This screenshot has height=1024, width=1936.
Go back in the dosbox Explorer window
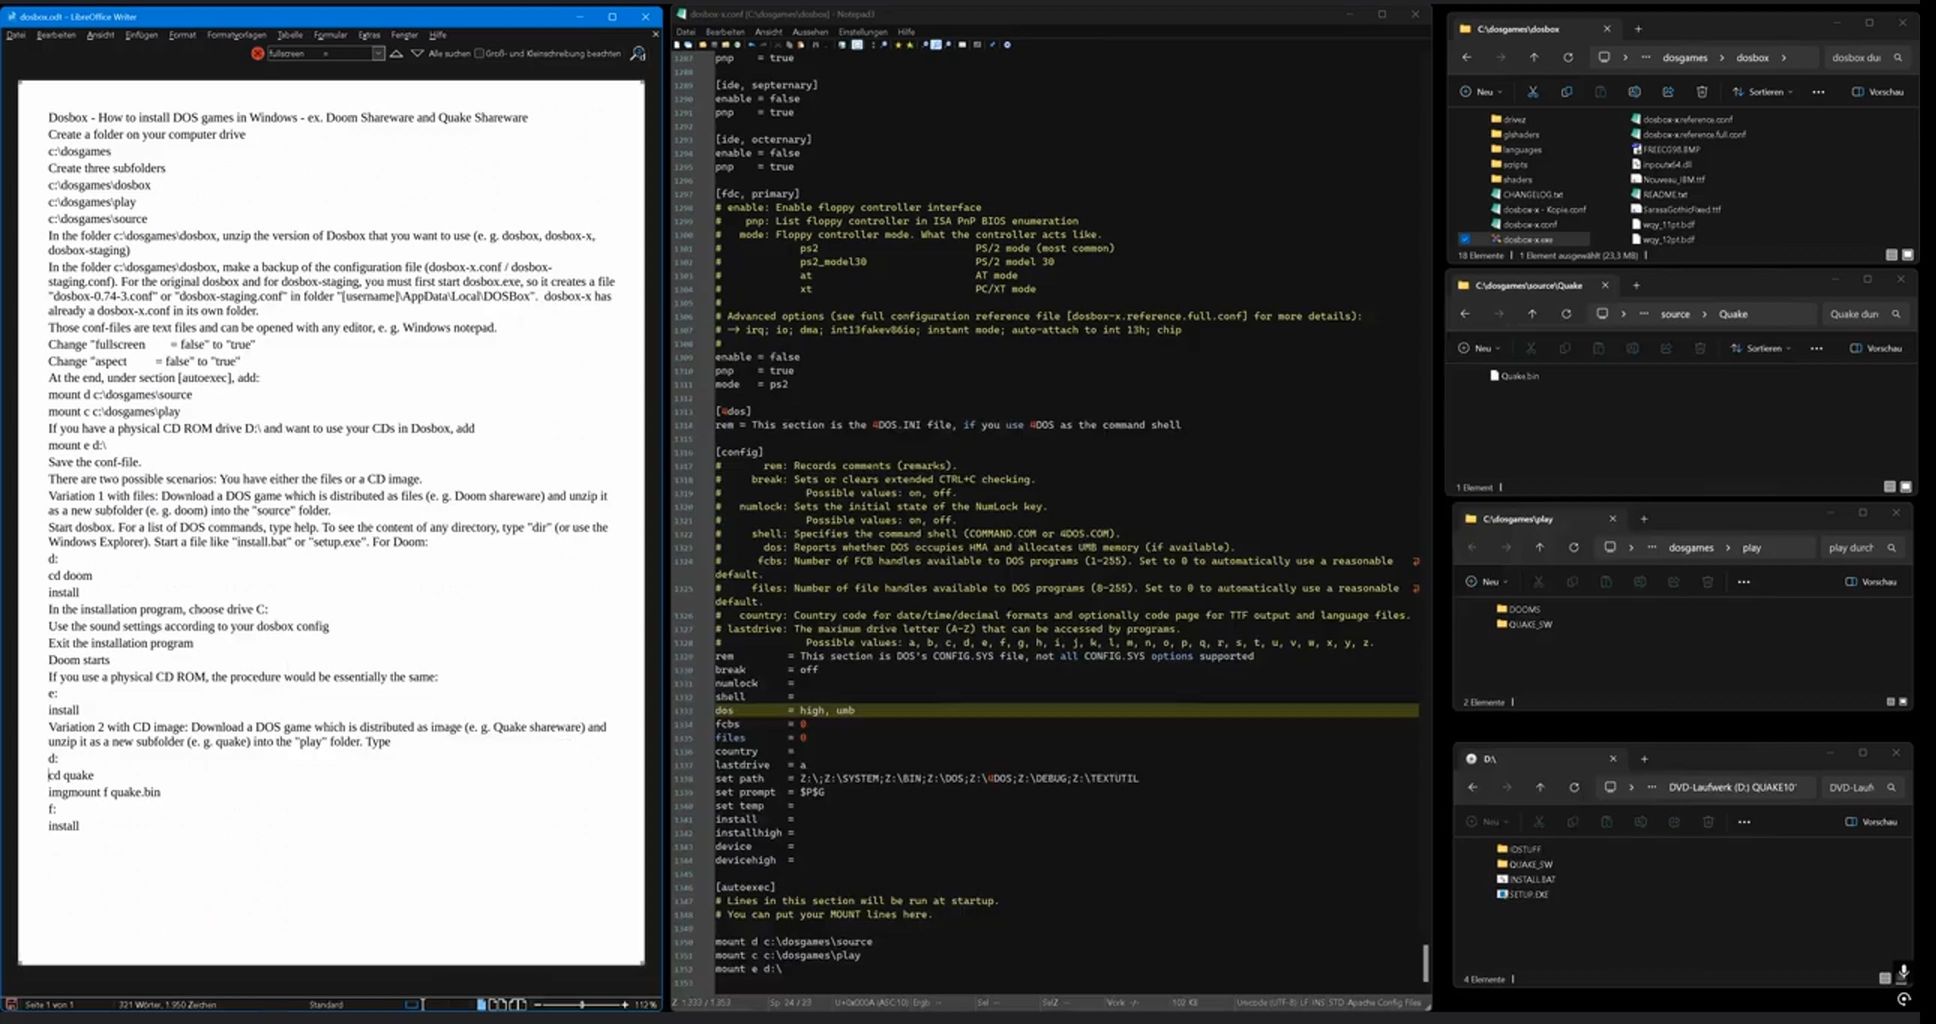(x=1467, y=57)
